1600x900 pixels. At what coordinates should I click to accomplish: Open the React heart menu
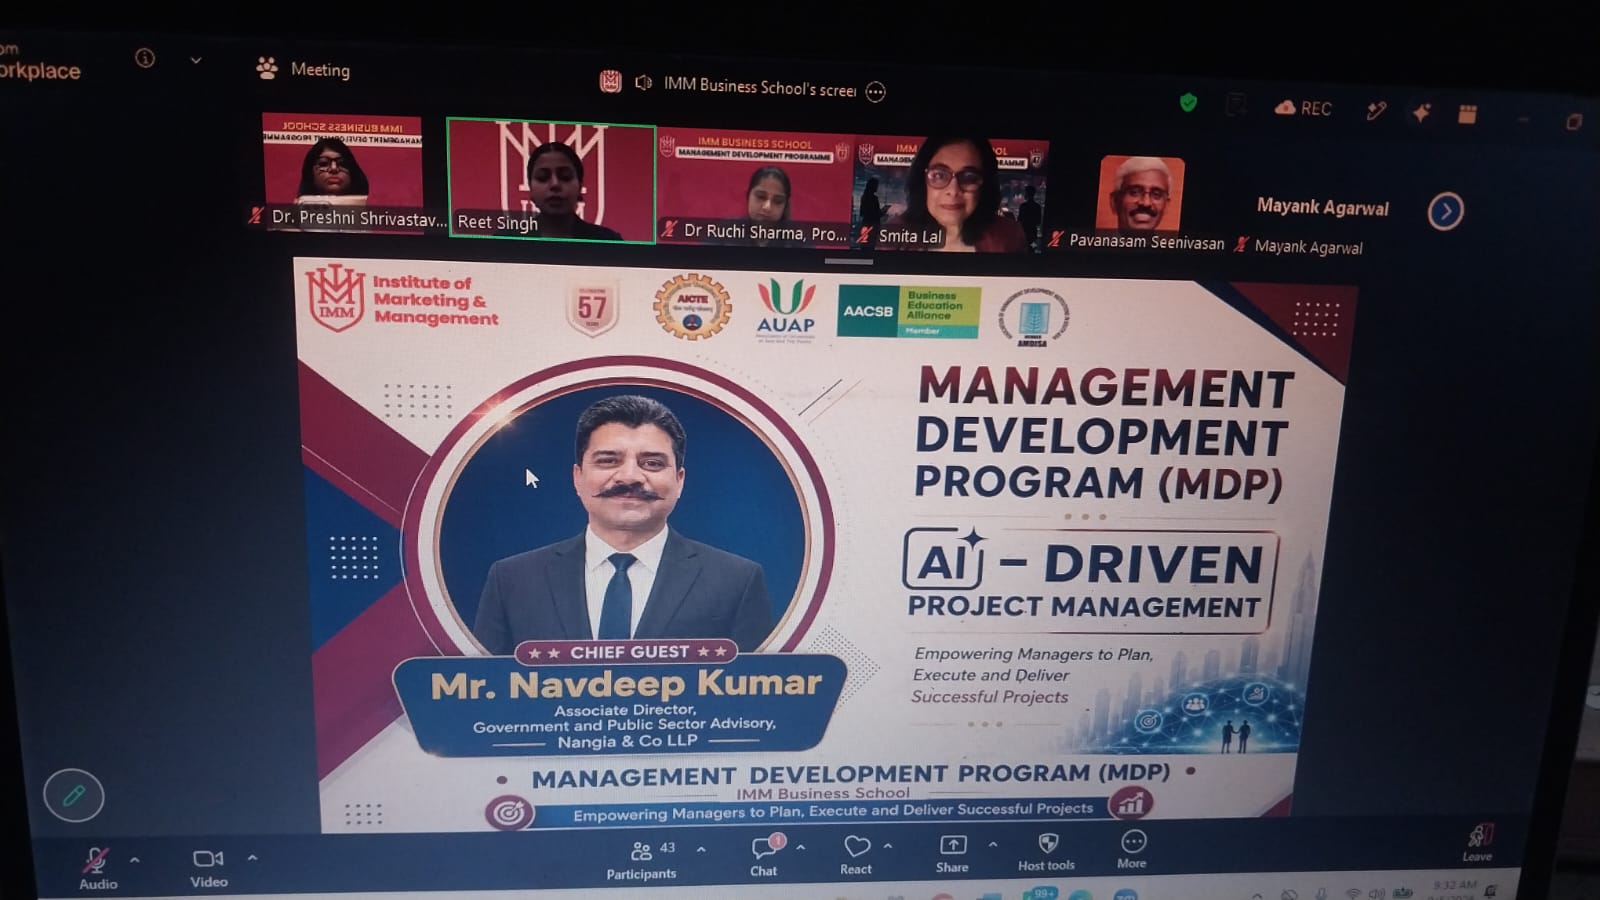[x=856, y=855]
